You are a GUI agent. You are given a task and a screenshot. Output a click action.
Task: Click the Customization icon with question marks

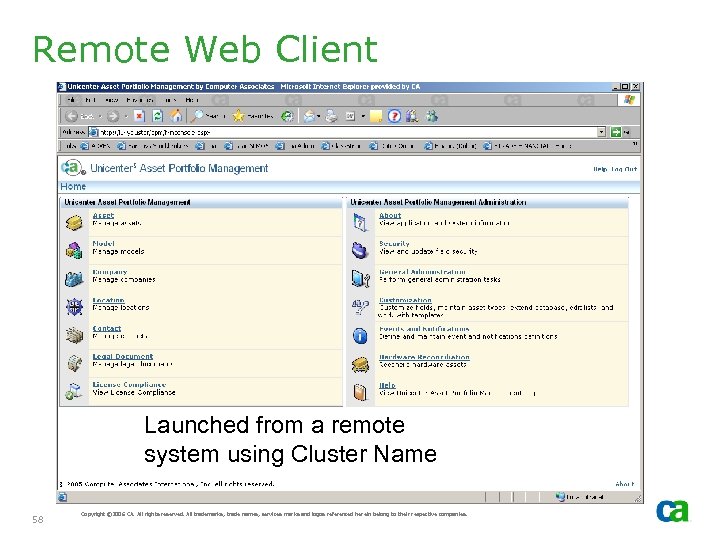click(360, 307)
